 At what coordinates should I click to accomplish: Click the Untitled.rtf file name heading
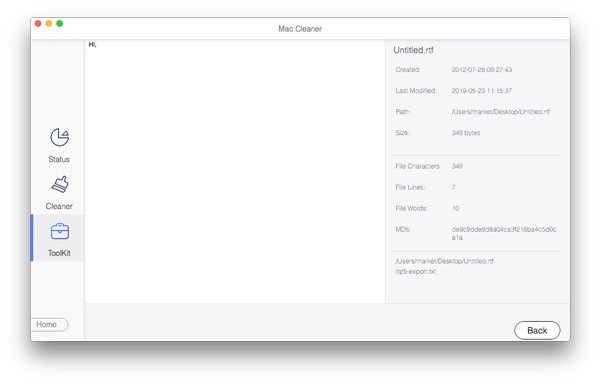[x=413, y=50]
